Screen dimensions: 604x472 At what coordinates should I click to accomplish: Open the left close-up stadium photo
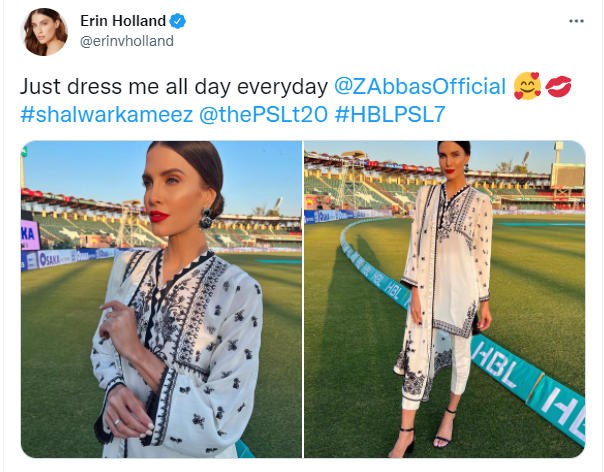(161, 299)
